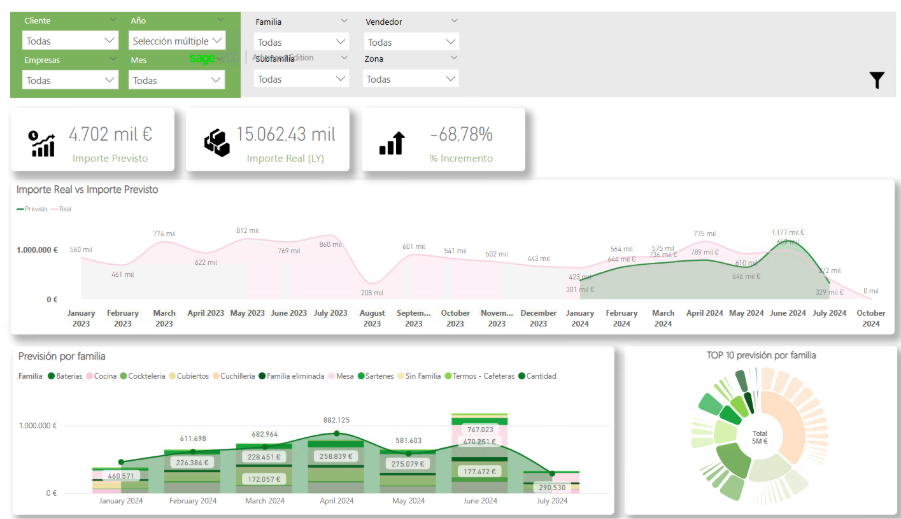Collapse the Año slicer header chevron
901x519 pixels.
coord(220,20)
